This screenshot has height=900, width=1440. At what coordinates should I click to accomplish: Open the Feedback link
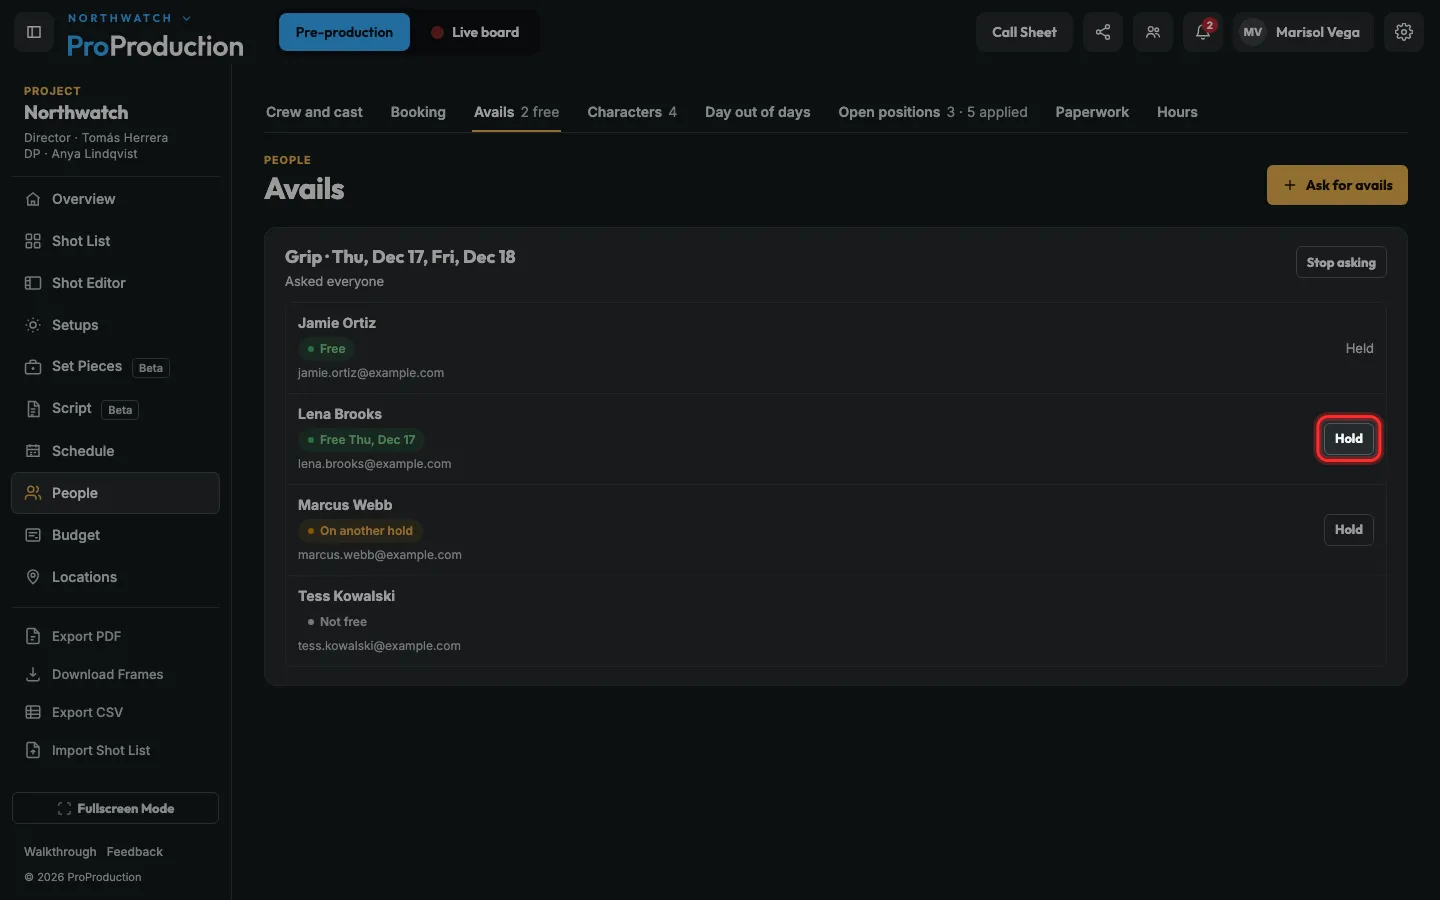tap(134, 852)
